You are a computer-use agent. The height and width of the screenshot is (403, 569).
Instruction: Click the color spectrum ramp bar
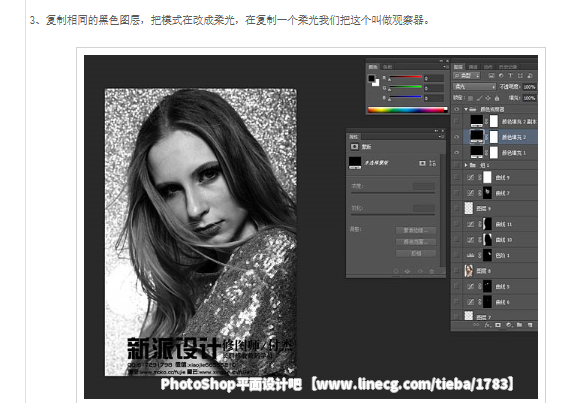(x=408, y=110)
